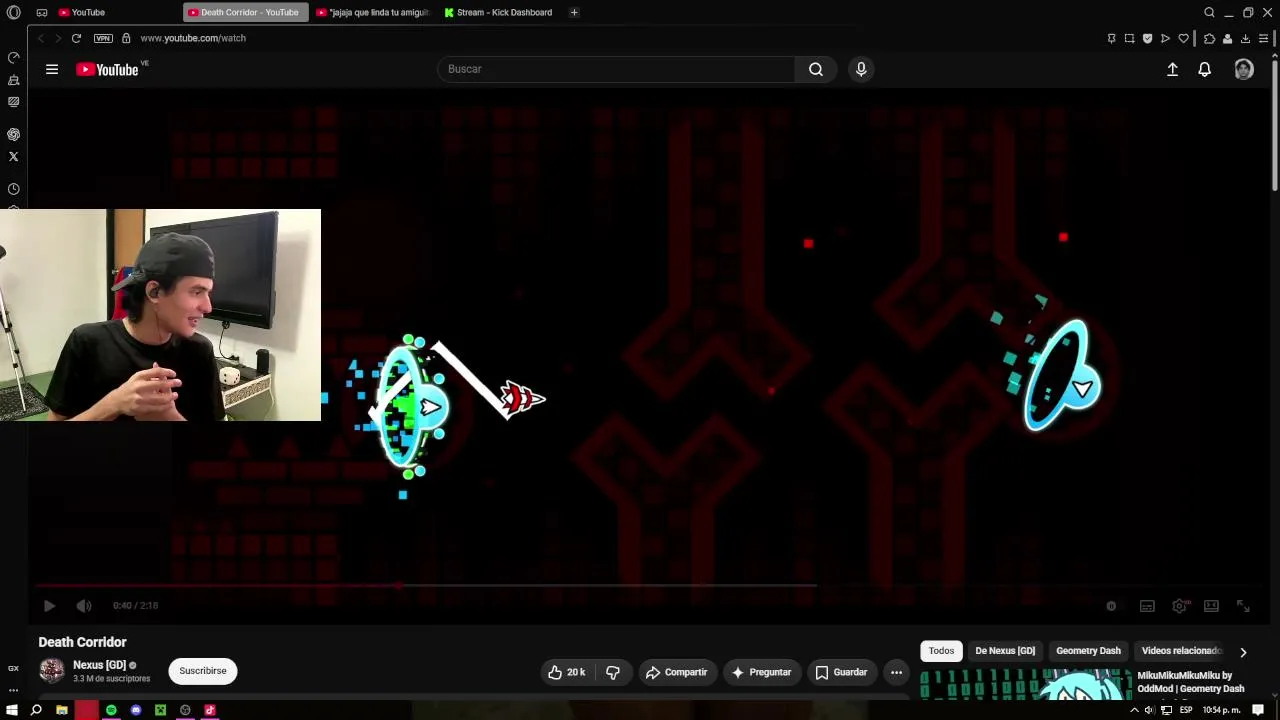Screen dimensions: 1280x720
Task: Select the Geometry Dash filter chip
Action: pyautogui.click(x=1088, y=651)
